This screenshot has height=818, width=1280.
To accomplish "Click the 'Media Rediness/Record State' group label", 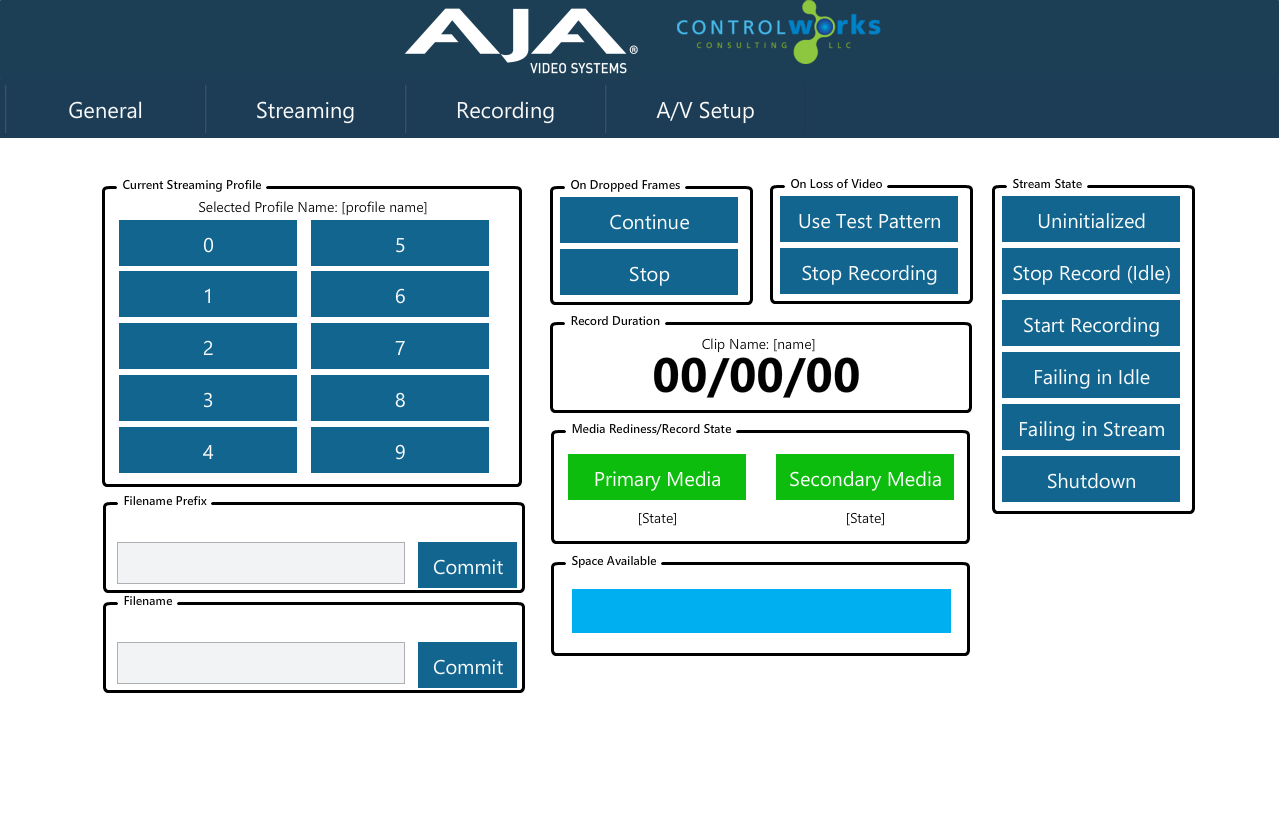I will 652,429.
